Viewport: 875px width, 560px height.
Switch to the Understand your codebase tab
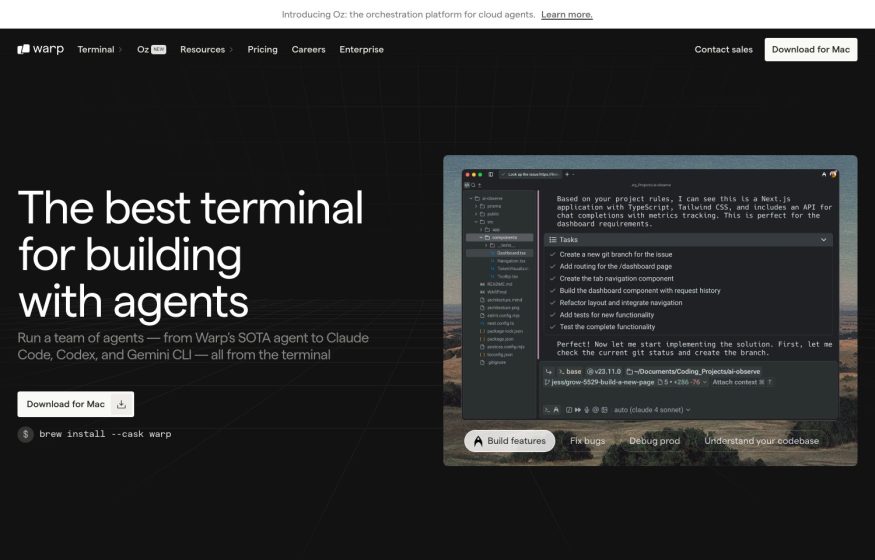761,441
